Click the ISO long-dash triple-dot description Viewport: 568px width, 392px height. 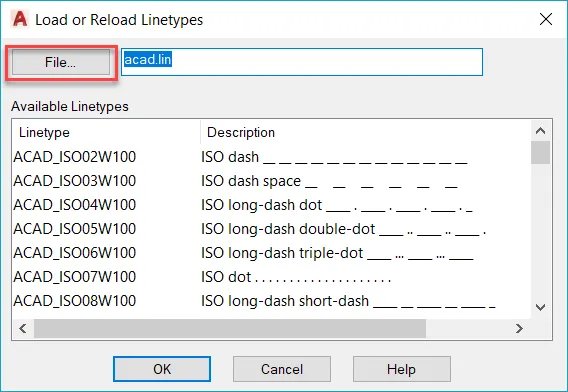[x=337, y=253]
